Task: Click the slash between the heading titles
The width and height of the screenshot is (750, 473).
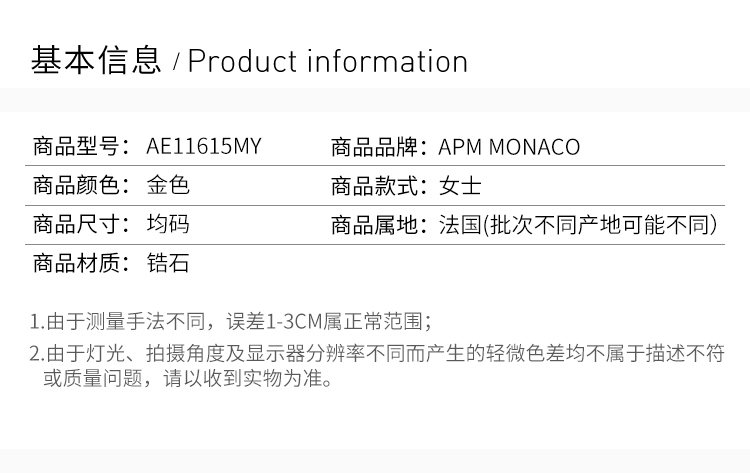Action: (x=176, y=64)
